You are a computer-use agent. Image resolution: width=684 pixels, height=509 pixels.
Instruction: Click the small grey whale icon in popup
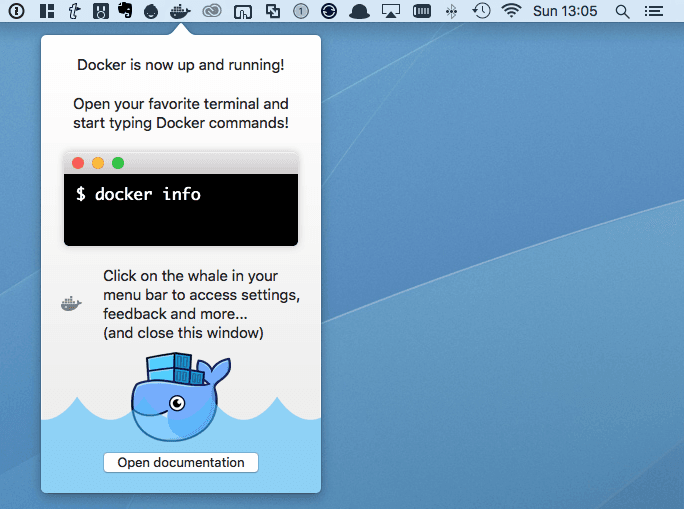[71, 304]
